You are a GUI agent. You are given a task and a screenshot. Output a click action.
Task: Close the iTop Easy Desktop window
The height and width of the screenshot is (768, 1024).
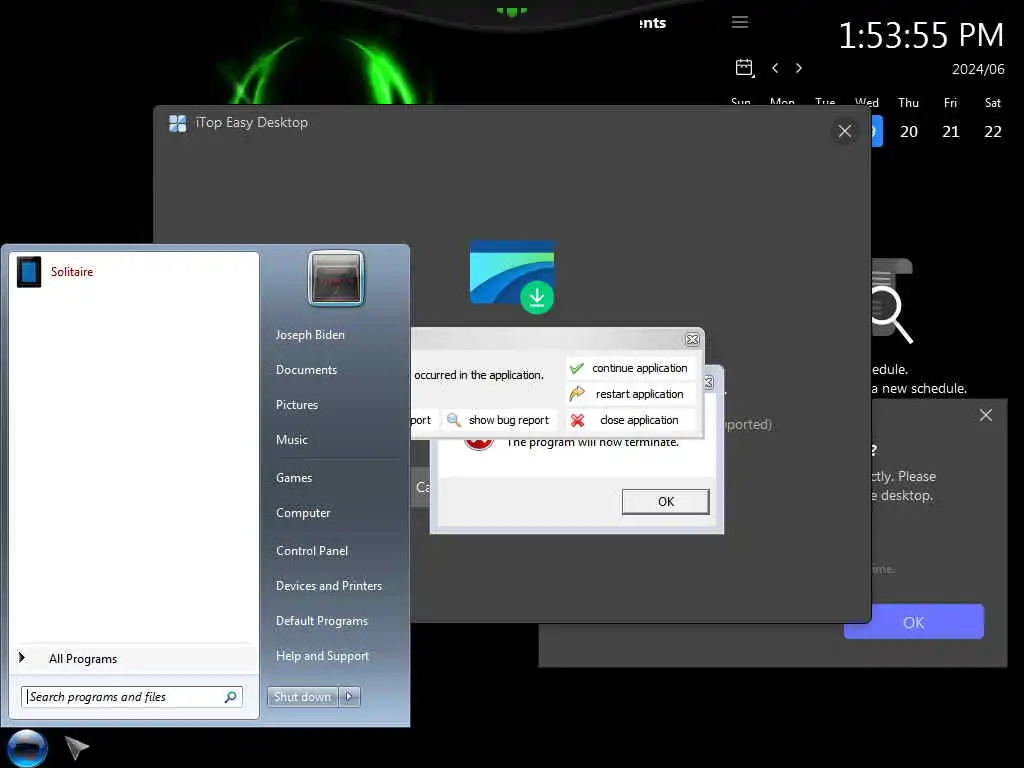coord(844,131)
